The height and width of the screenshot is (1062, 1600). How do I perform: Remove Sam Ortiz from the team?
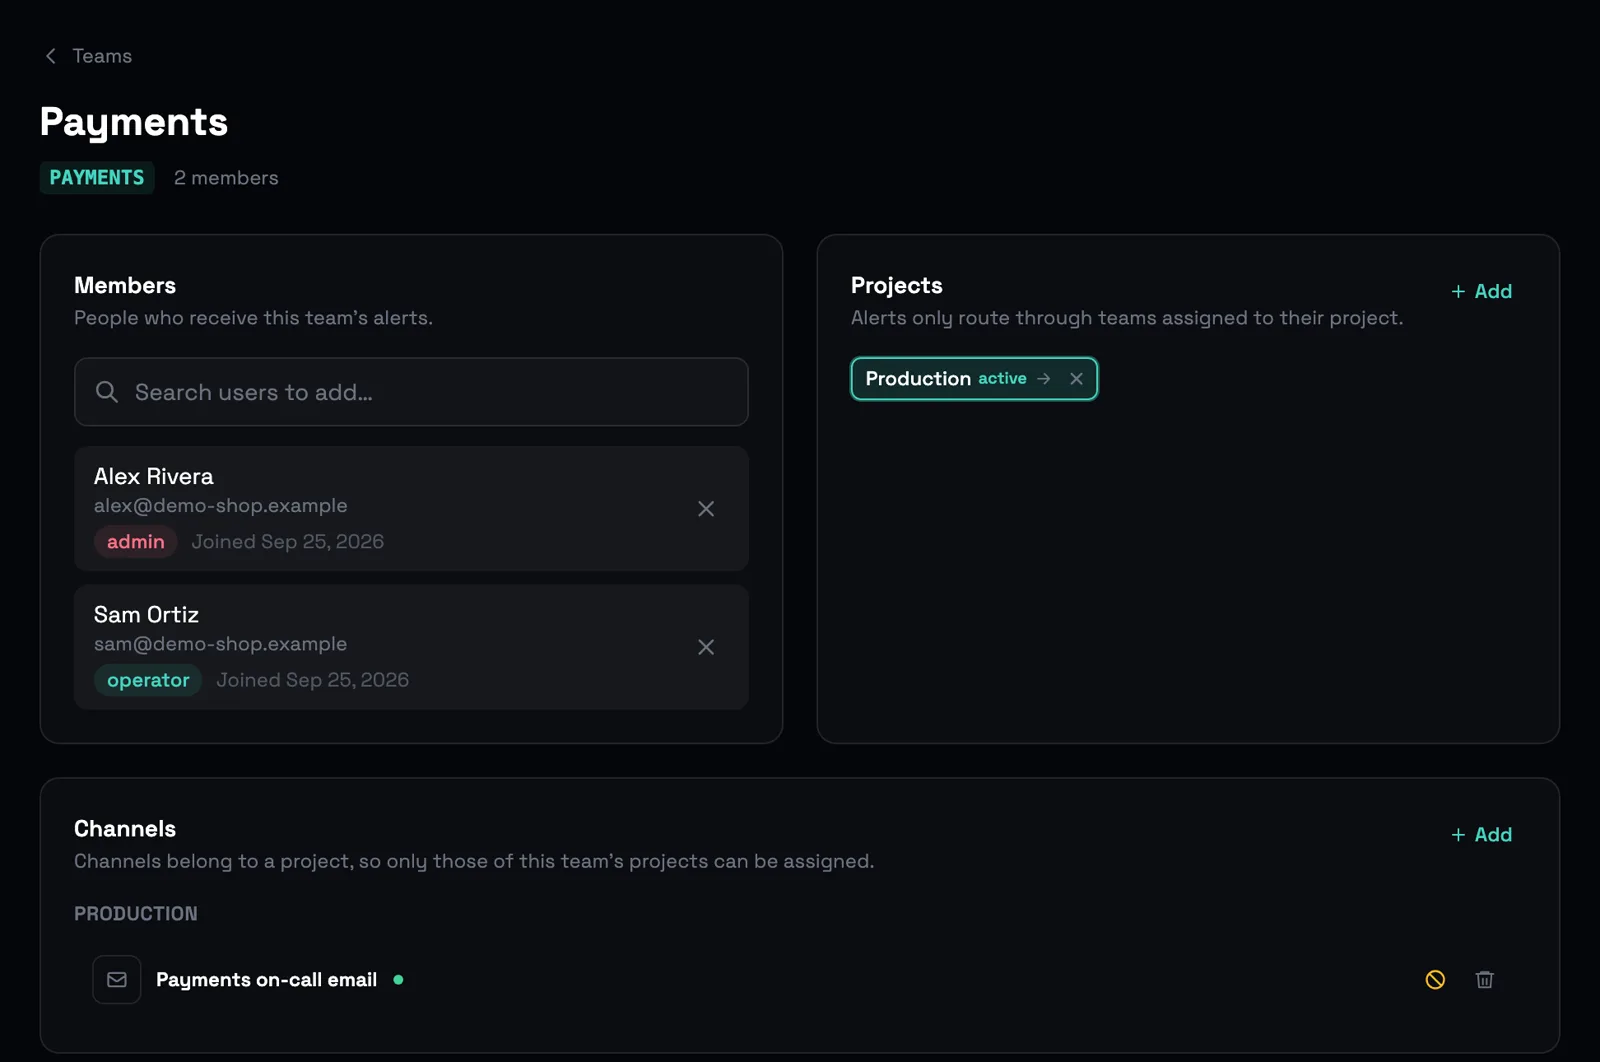[x=706, y=647]
